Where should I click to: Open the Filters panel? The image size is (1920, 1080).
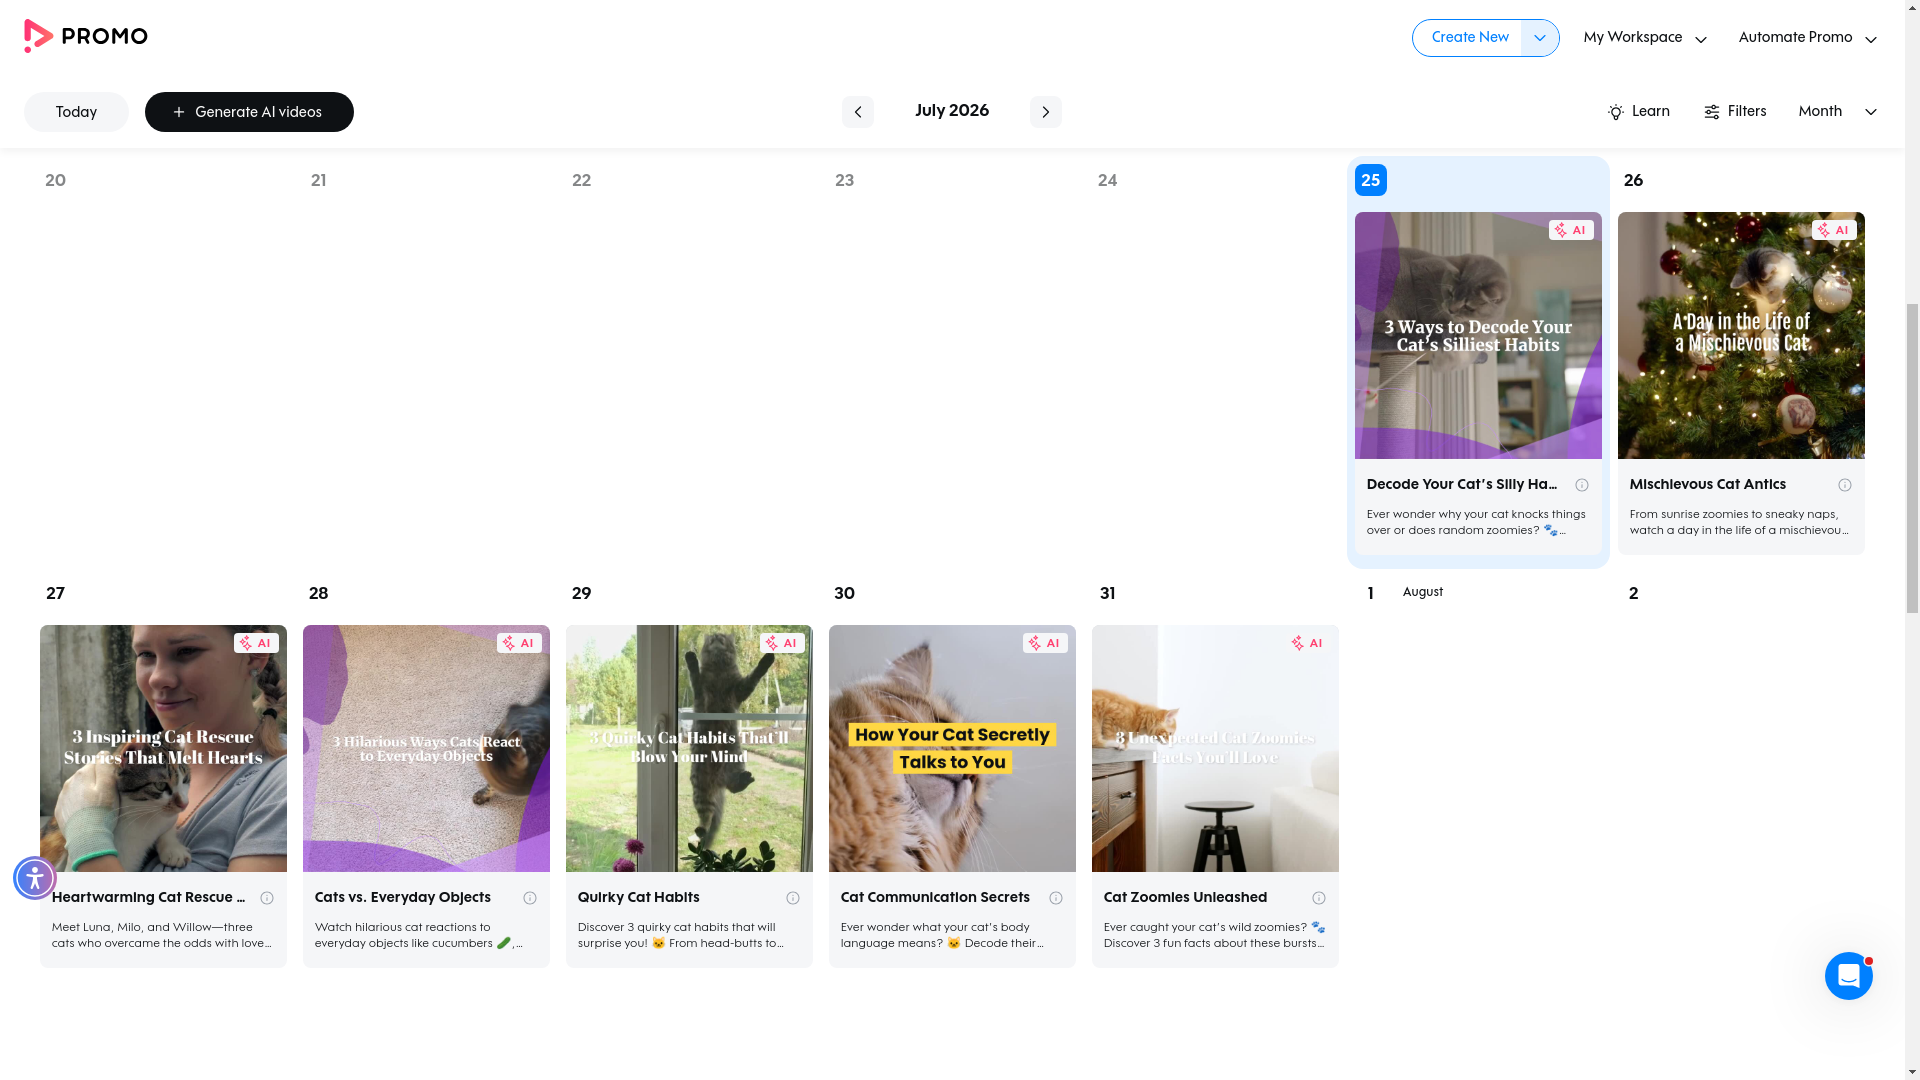[x=1734, y=112]
